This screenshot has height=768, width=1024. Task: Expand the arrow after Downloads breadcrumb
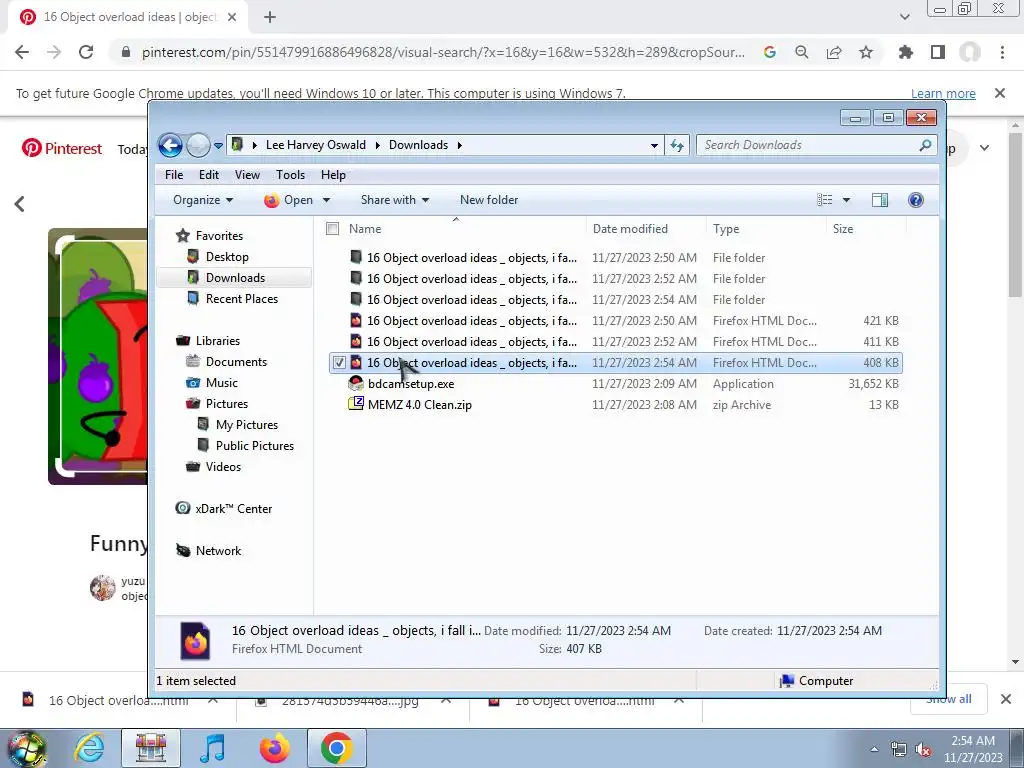[x=459, y=145]
